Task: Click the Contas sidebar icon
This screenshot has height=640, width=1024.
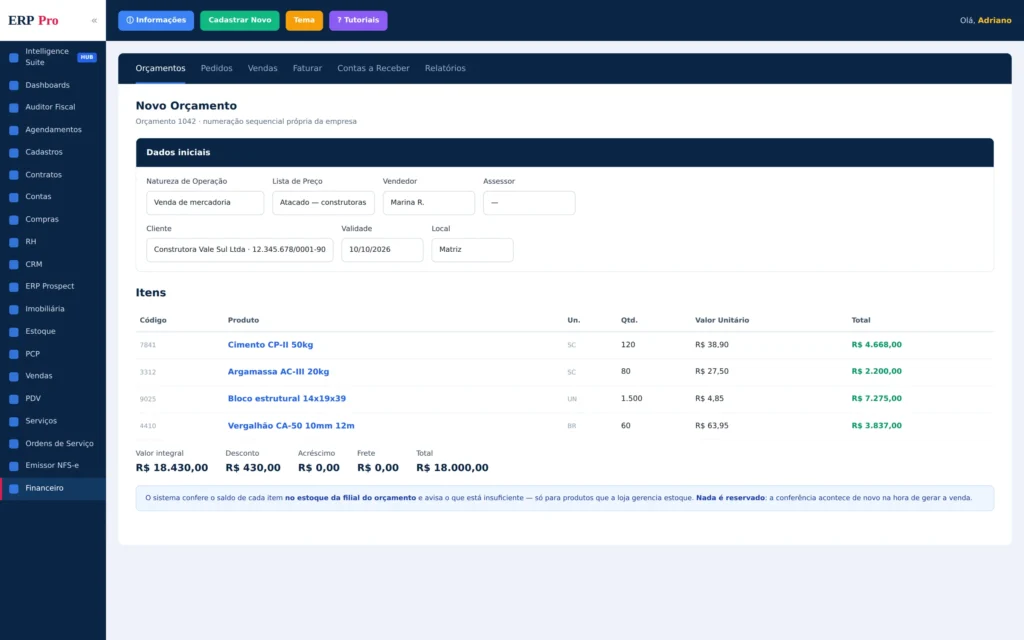Action: pos(14,197)
